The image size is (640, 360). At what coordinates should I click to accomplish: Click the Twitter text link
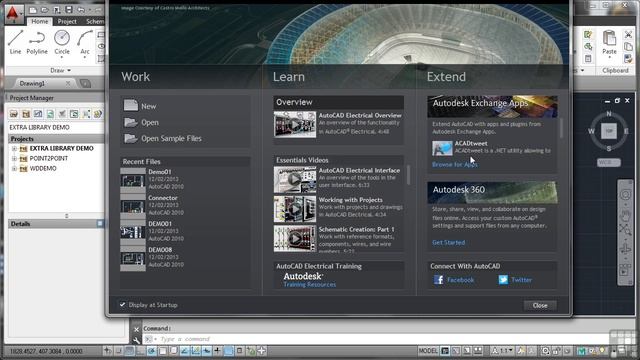(x=521, y=280)
